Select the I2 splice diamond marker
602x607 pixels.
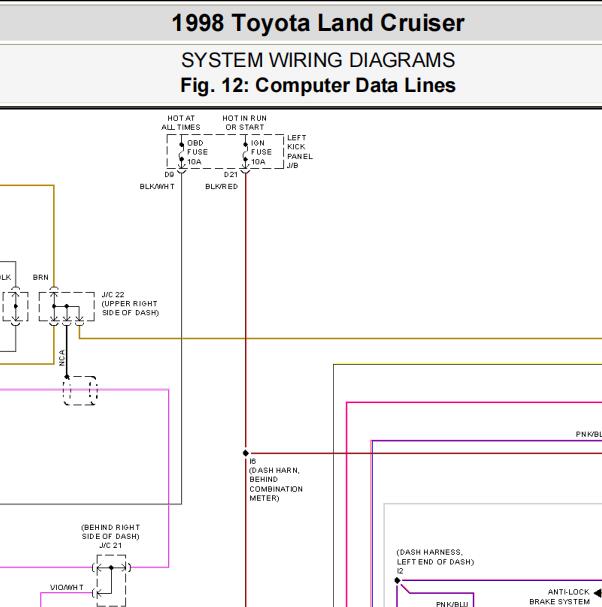click(397, 580)
